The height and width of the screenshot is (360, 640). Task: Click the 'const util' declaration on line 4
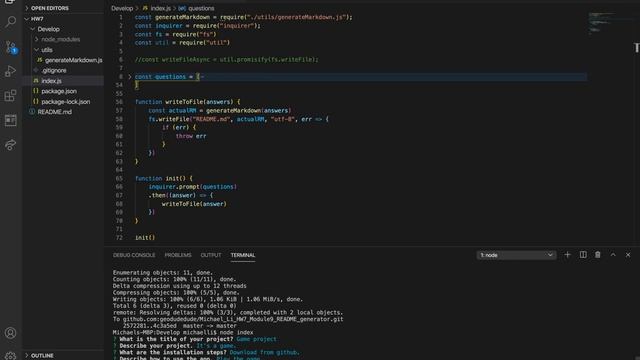click(x=182, y=42)
